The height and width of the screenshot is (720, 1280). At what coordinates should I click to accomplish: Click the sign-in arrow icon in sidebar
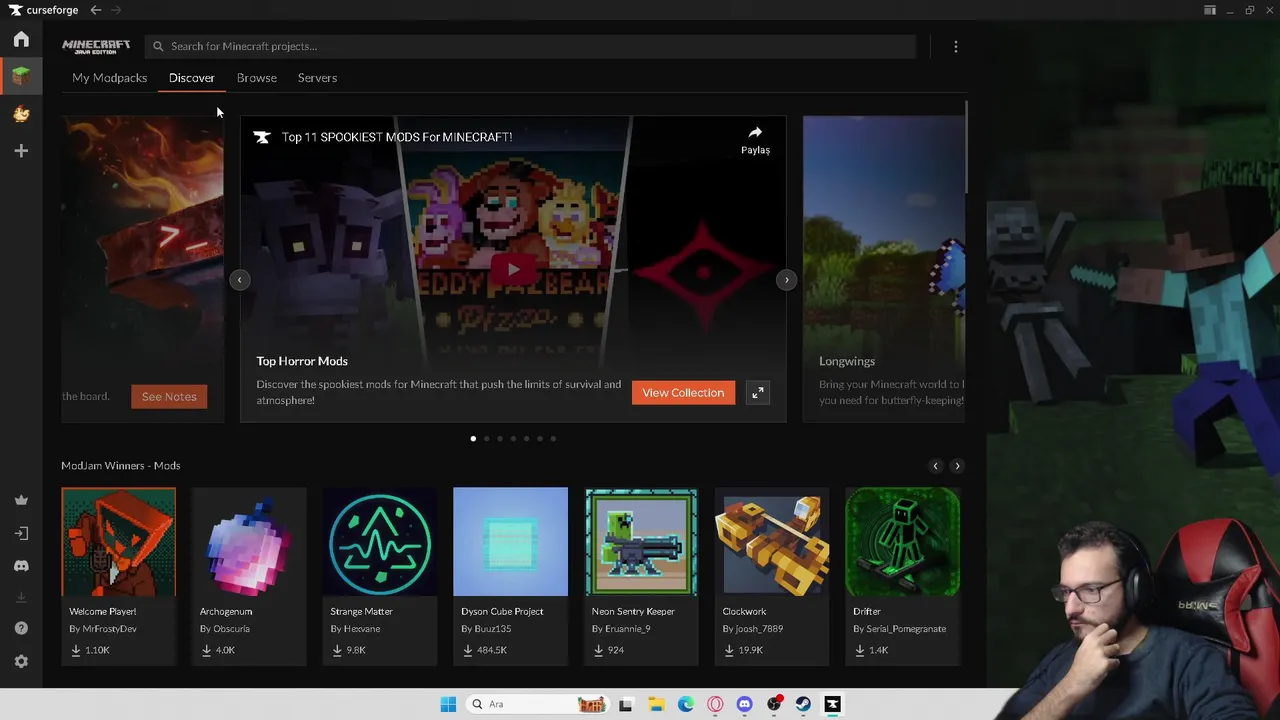pyautogui.click(x=21, y=533)
